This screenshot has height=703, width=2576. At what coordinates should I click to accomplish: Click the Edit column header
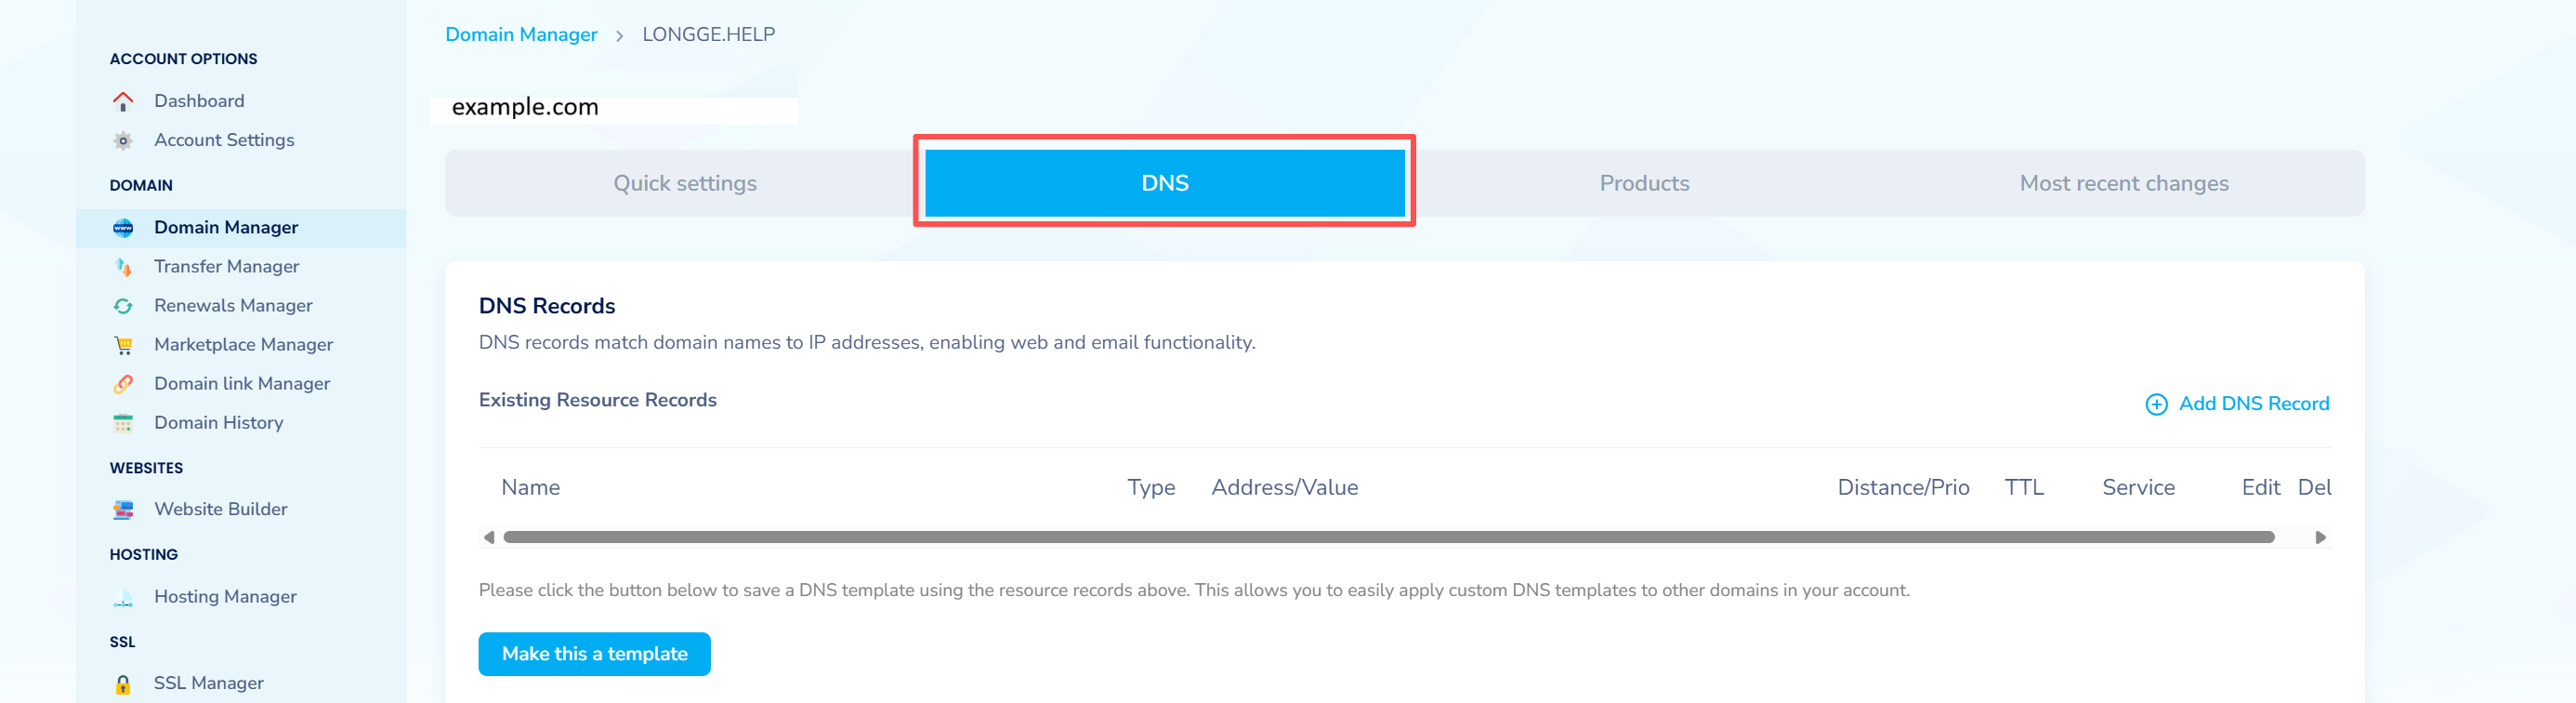click(x=2260, y=487)
